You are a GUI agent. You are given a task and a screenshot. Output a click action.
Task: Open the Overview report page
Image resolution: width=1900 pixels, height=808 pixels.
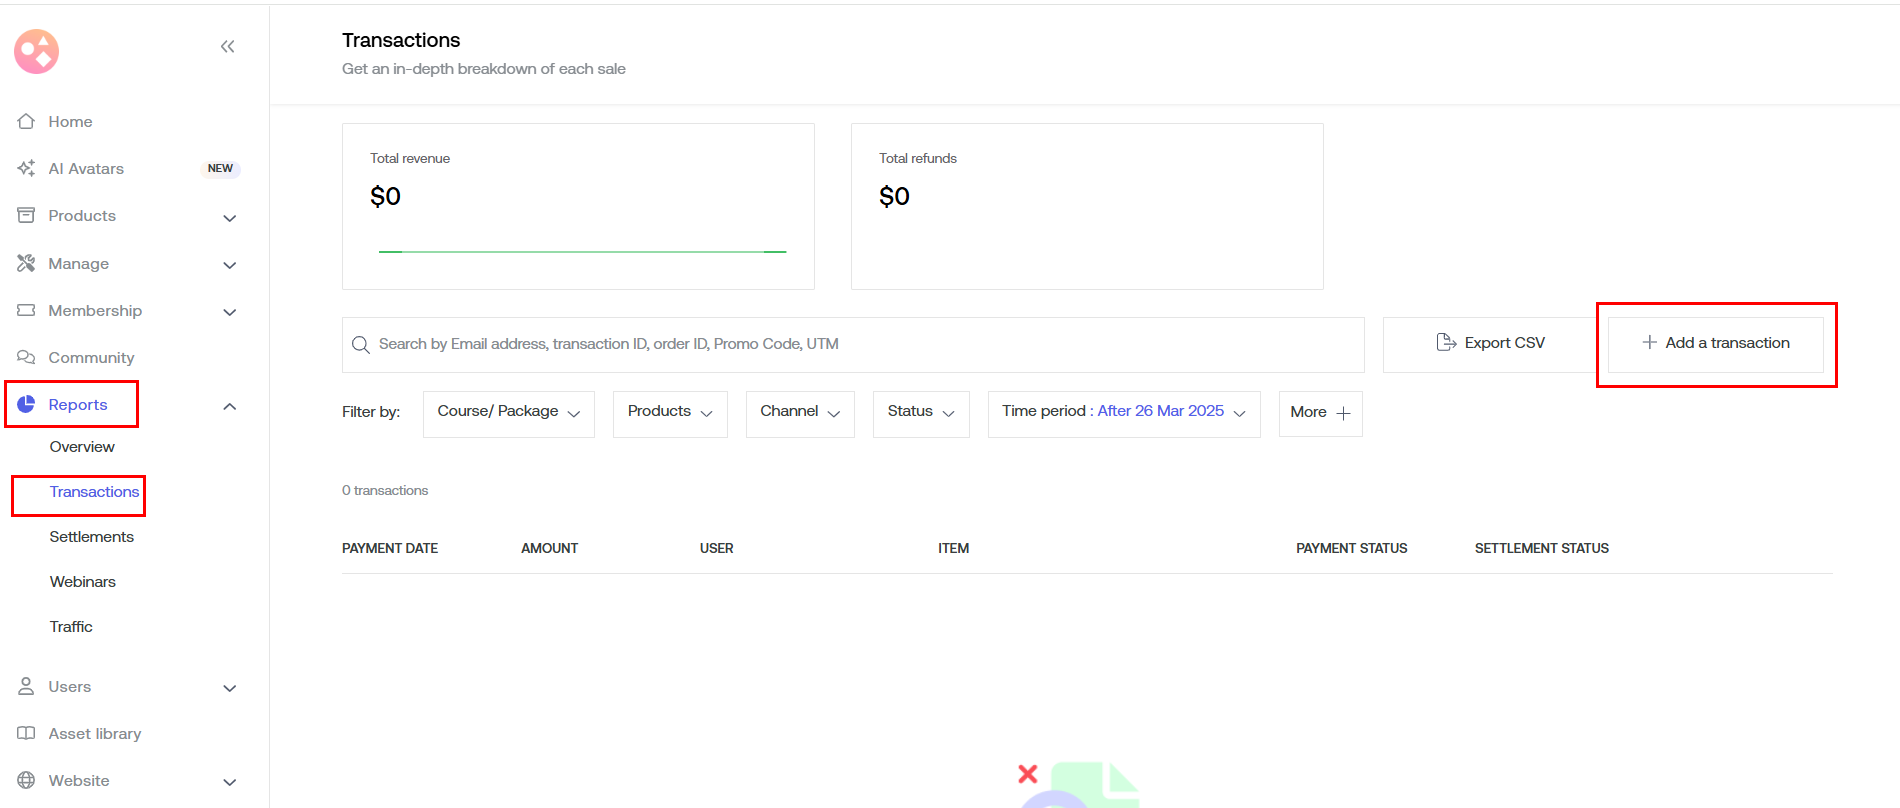[82, 447]
